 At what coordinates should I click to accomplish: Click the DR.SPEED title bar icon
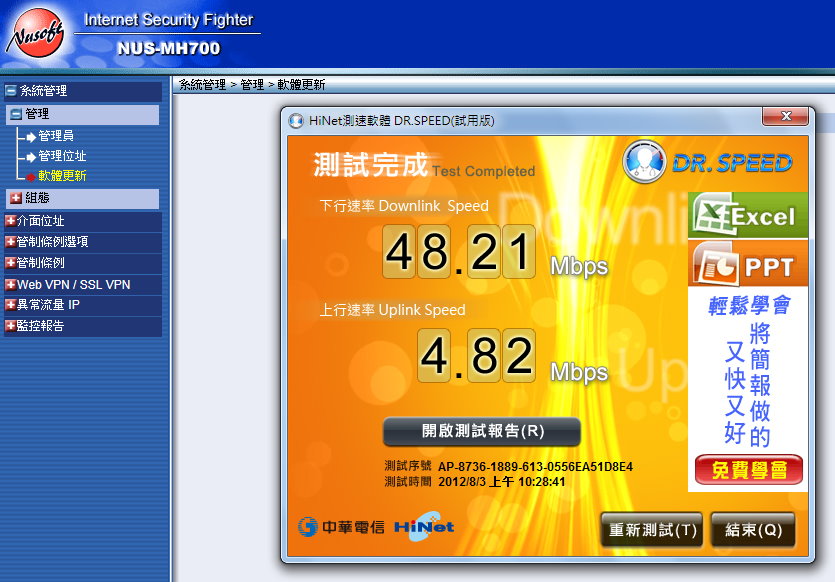296,121
